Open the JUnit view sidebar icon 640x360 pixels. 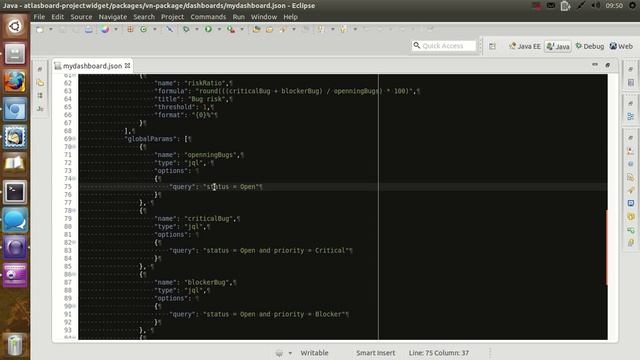click(40, 109)
